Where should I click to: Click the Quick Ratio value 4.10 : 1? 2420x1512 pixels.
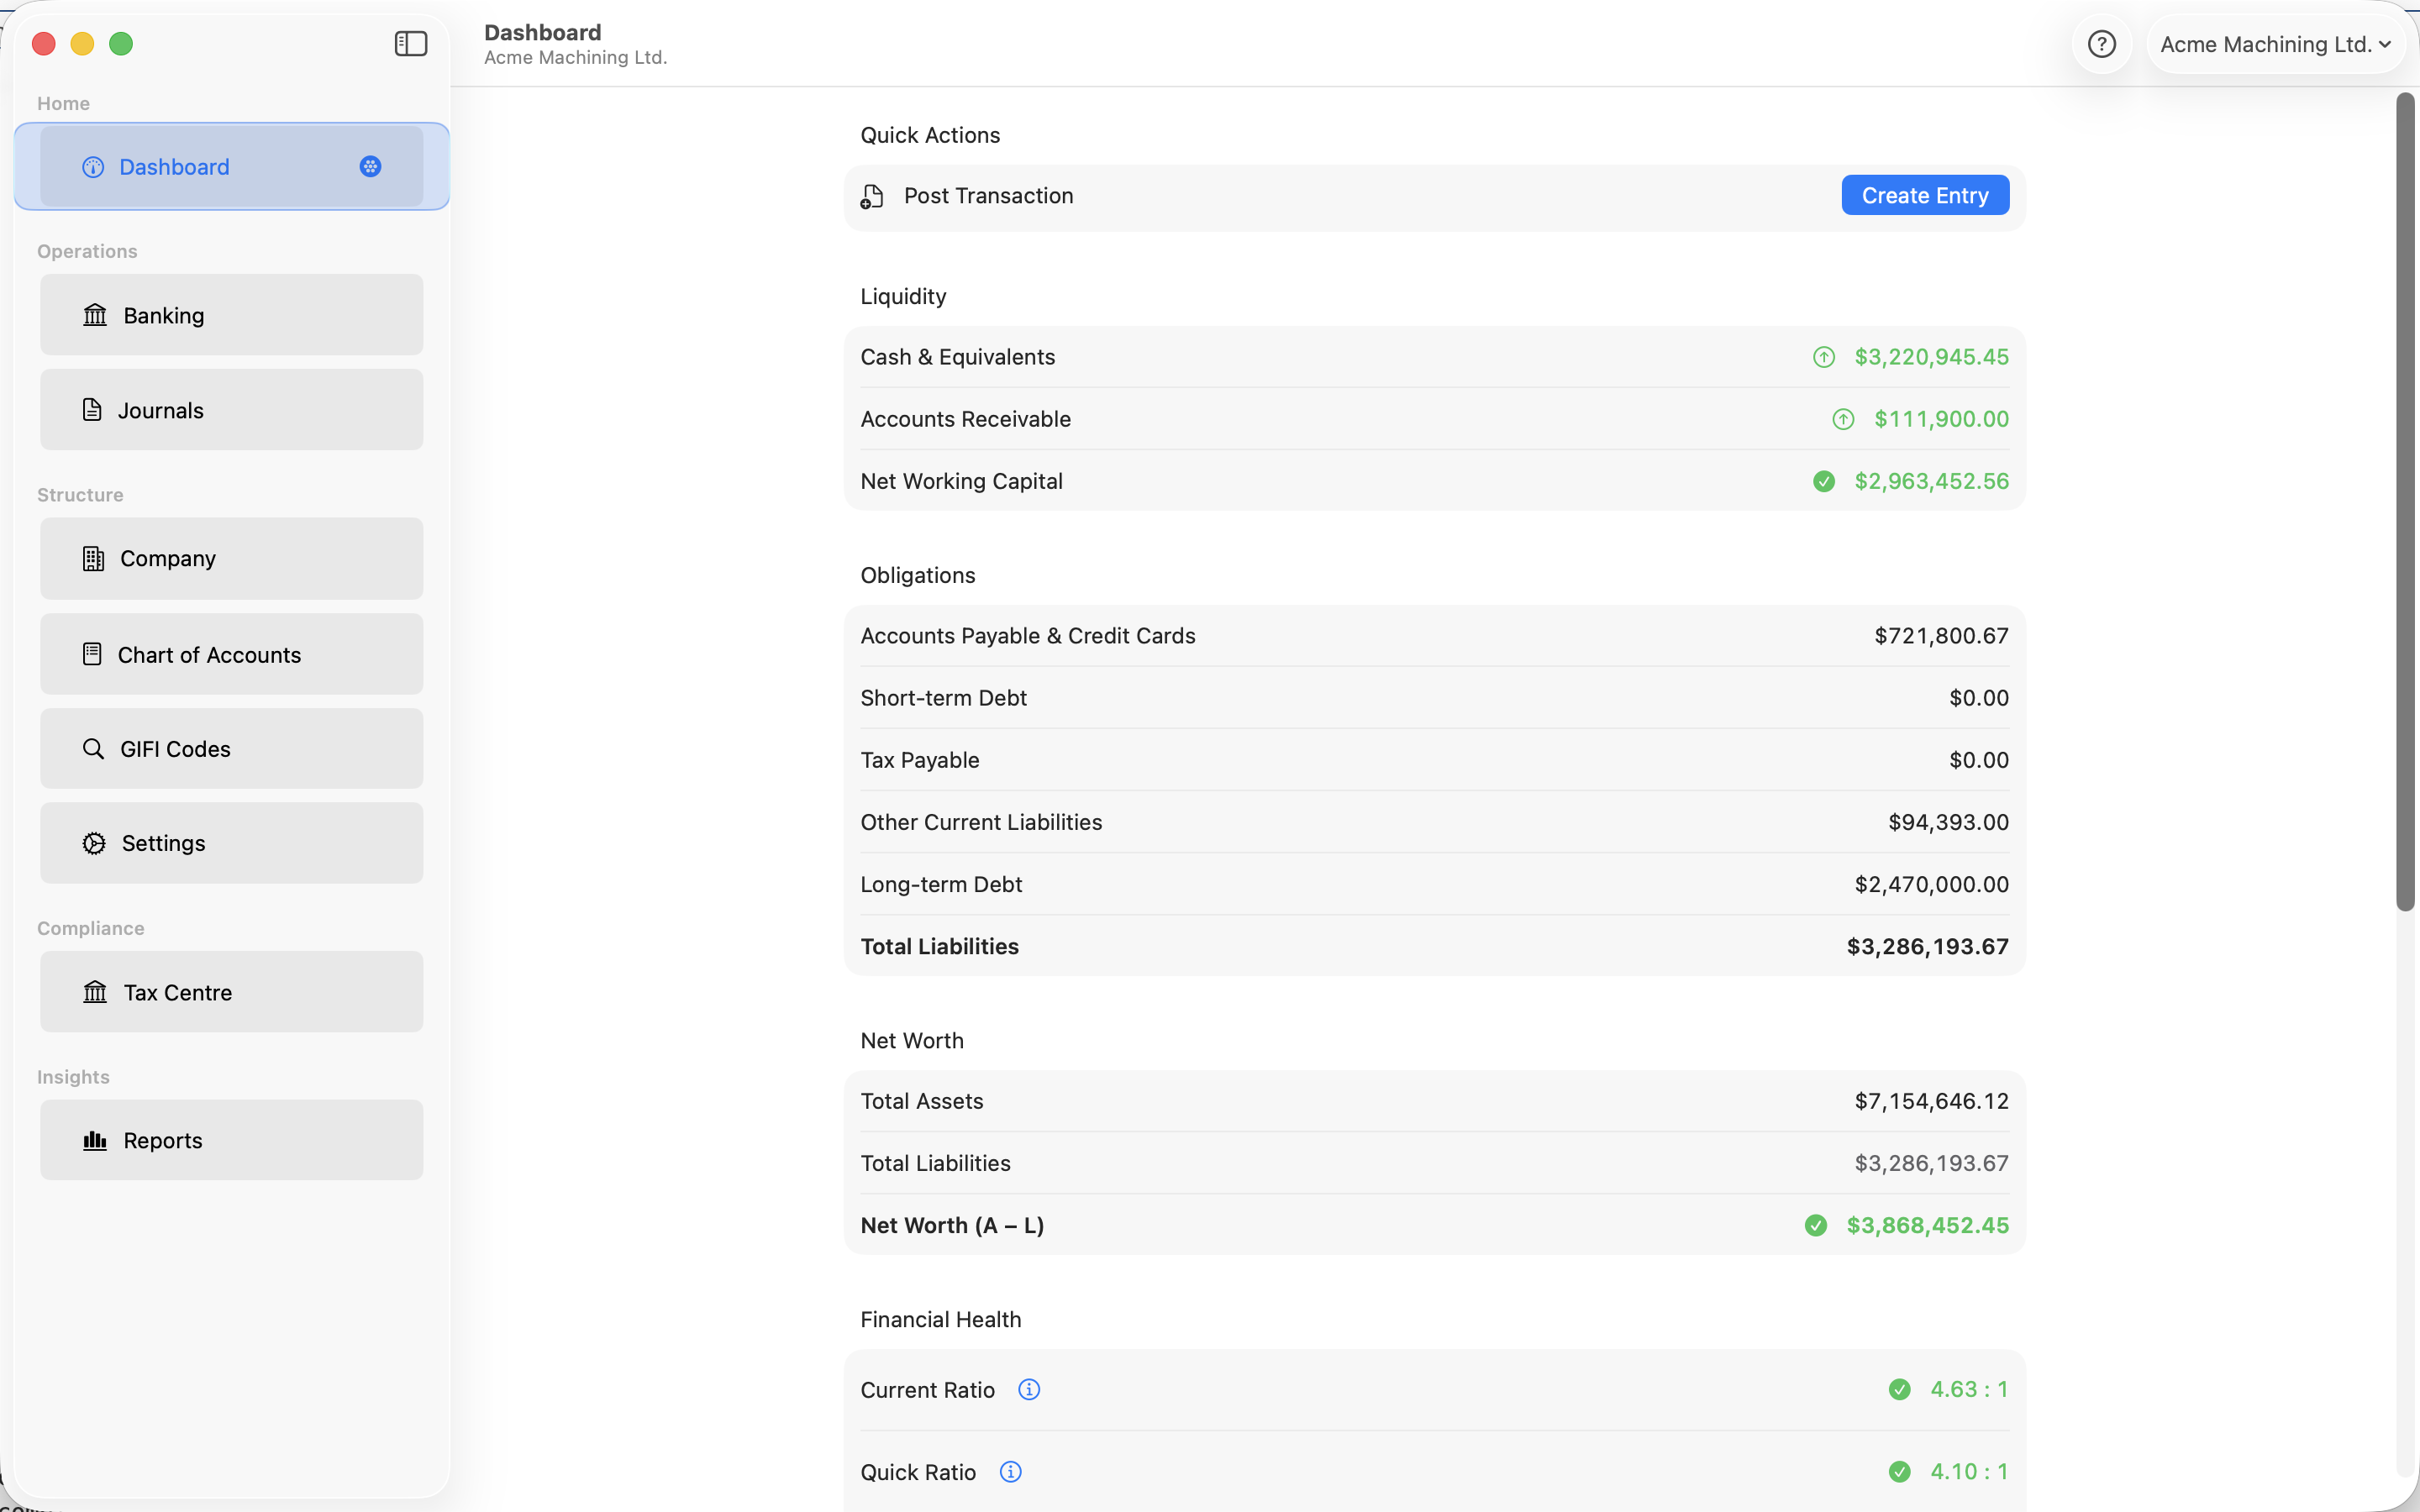tap(1969, 1471)
